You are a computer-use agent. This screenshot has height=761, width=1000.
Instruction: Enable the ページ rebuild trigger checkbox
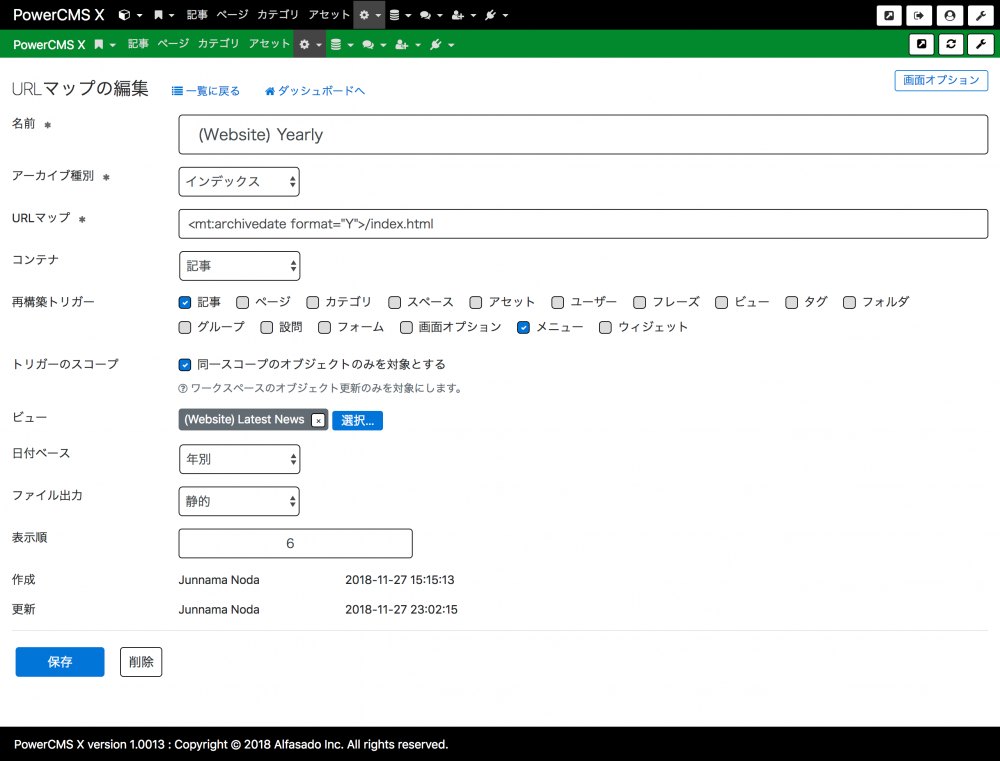click(x=240, y=301)
